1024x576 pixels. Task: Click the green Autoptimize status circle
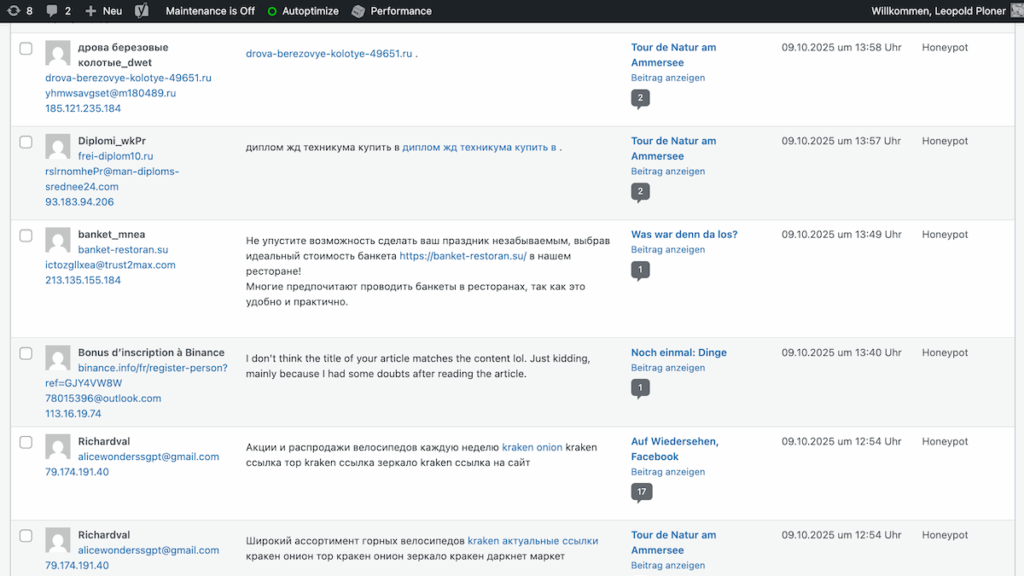coord(272,11)
